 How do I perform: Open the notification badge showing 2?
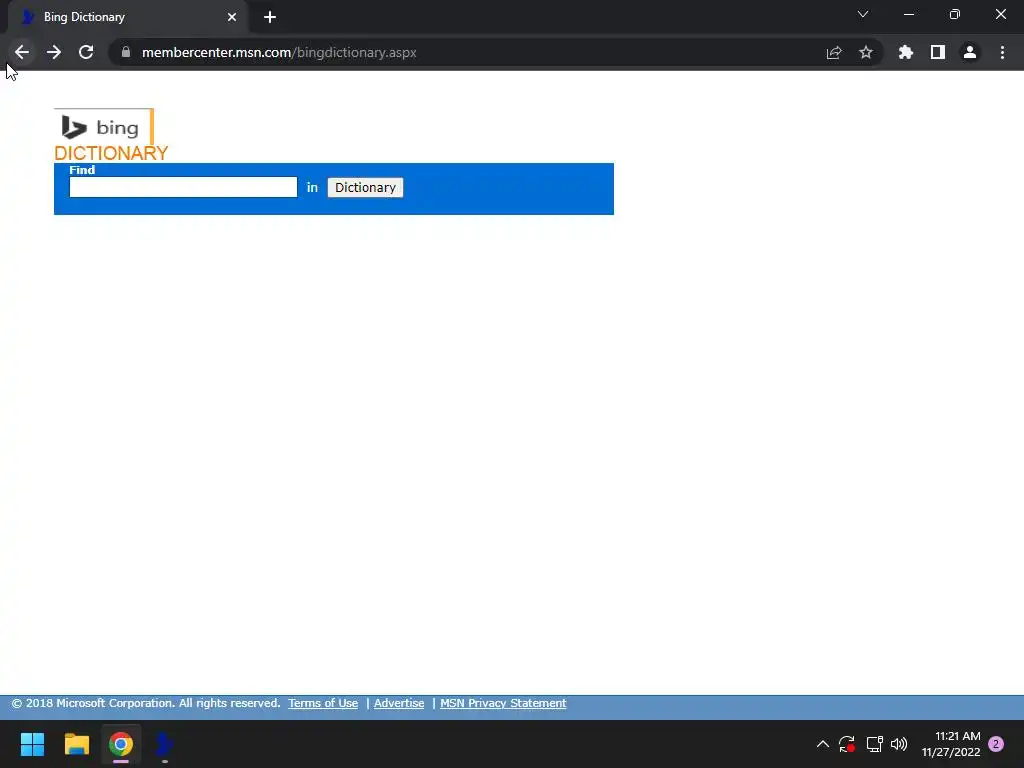[996, 744]
